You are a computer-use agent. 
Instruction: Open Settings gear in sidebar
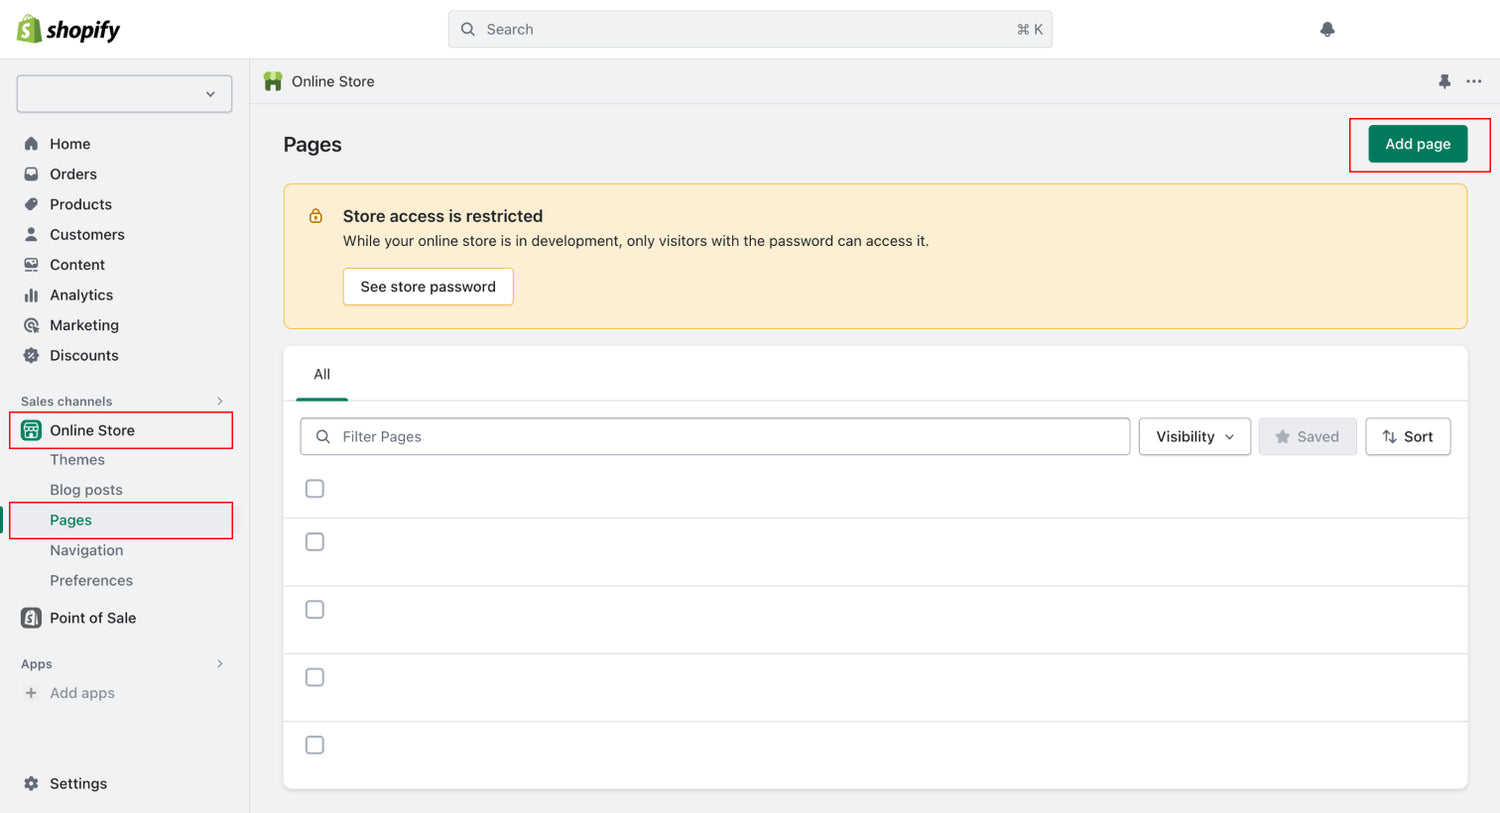pyautogui.click(x=77, y=784)
